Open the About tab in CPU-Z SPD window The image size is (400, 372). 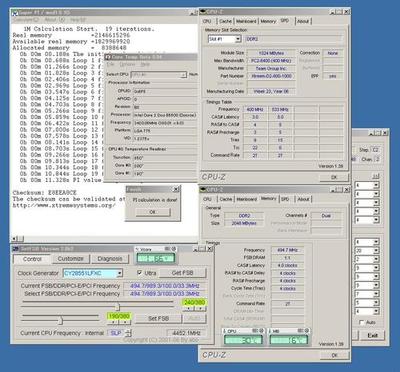pos(303,21)
